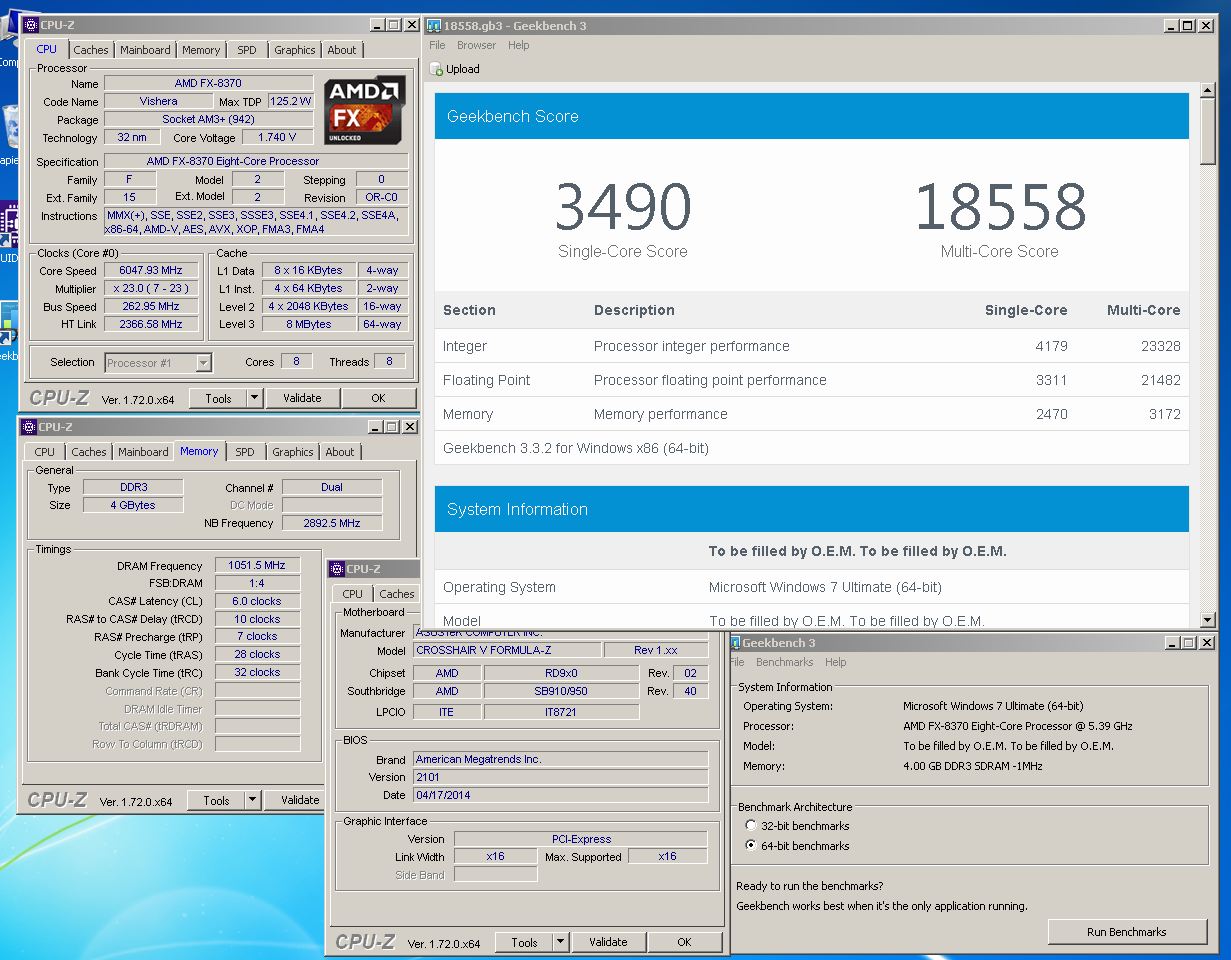1231x960 pixels.
Task: Open SPD tab in top CPU-Z window
Action: [247, 50]
